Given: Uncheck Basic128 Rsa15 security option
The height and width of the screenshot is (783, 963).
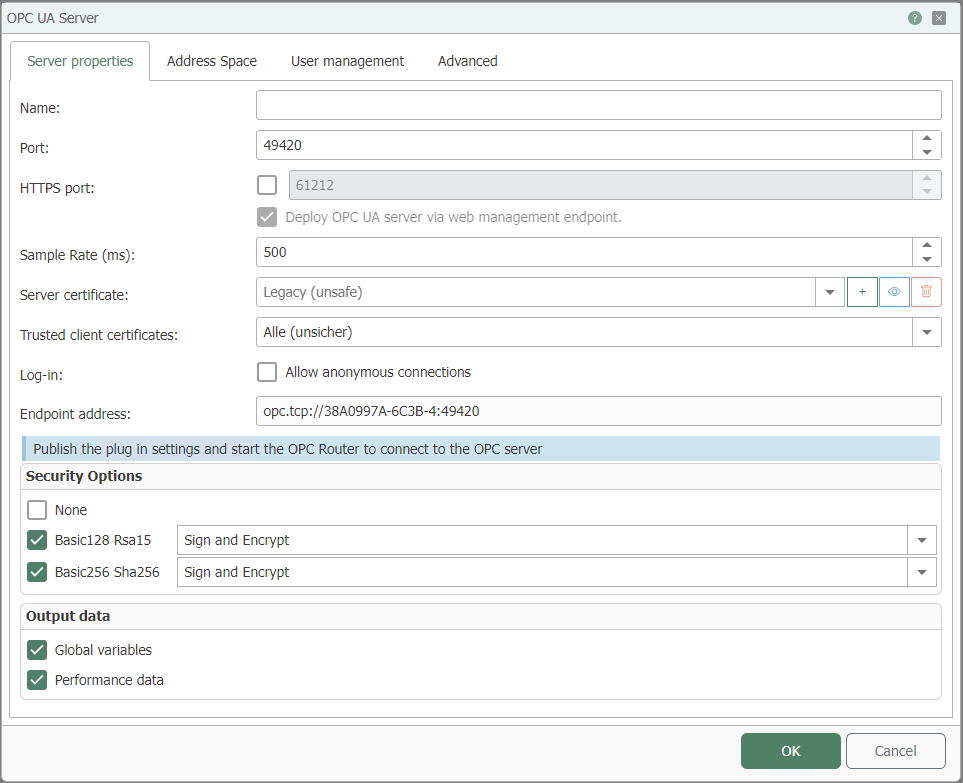Looking at the screenshot, I should click(37, 540).
